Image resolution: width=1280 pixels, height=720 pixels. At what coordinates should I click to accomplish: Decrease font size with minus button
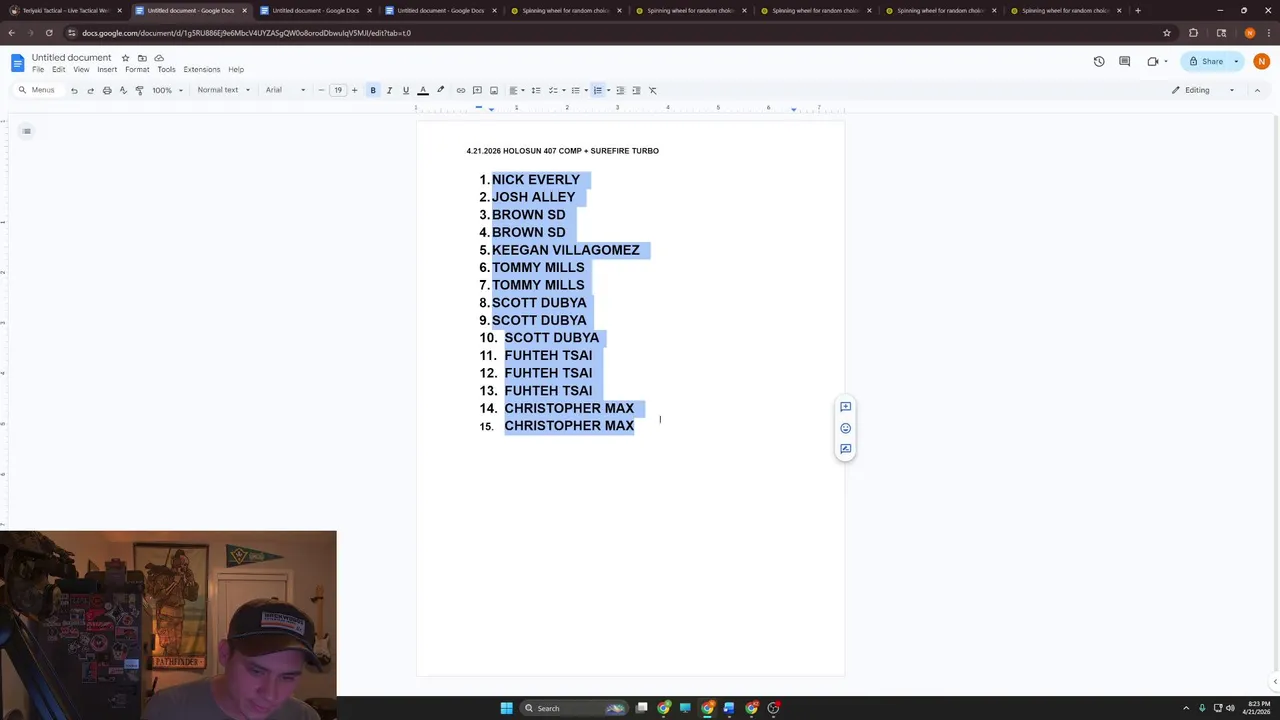click(321, 90)
